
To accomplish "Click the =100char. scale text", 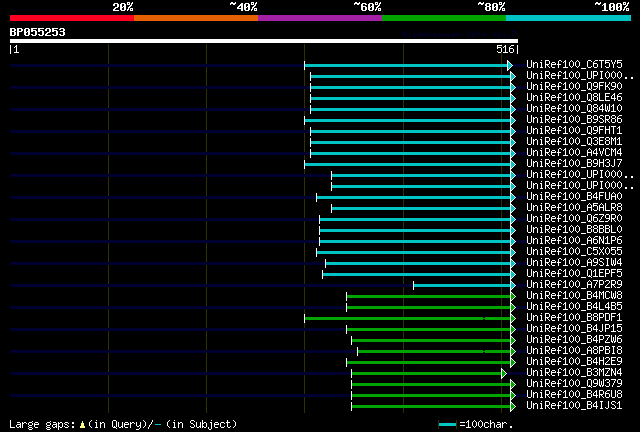I will tap(486, 425).
